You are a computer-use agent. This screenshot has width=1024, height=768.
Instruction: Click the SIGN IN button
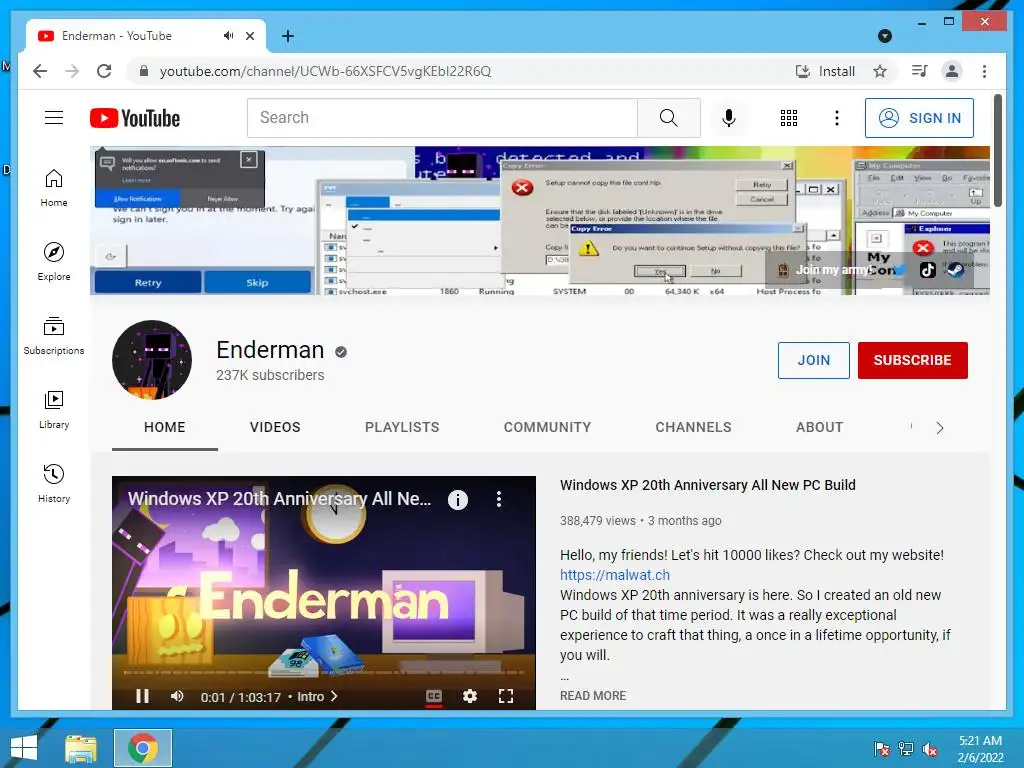(x=919, y=118)
